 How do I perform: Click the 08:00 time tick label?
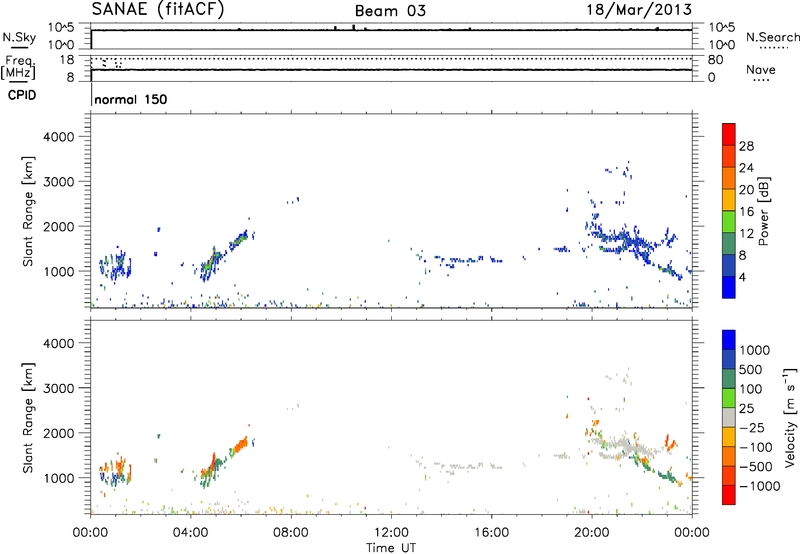coord(291,533)
